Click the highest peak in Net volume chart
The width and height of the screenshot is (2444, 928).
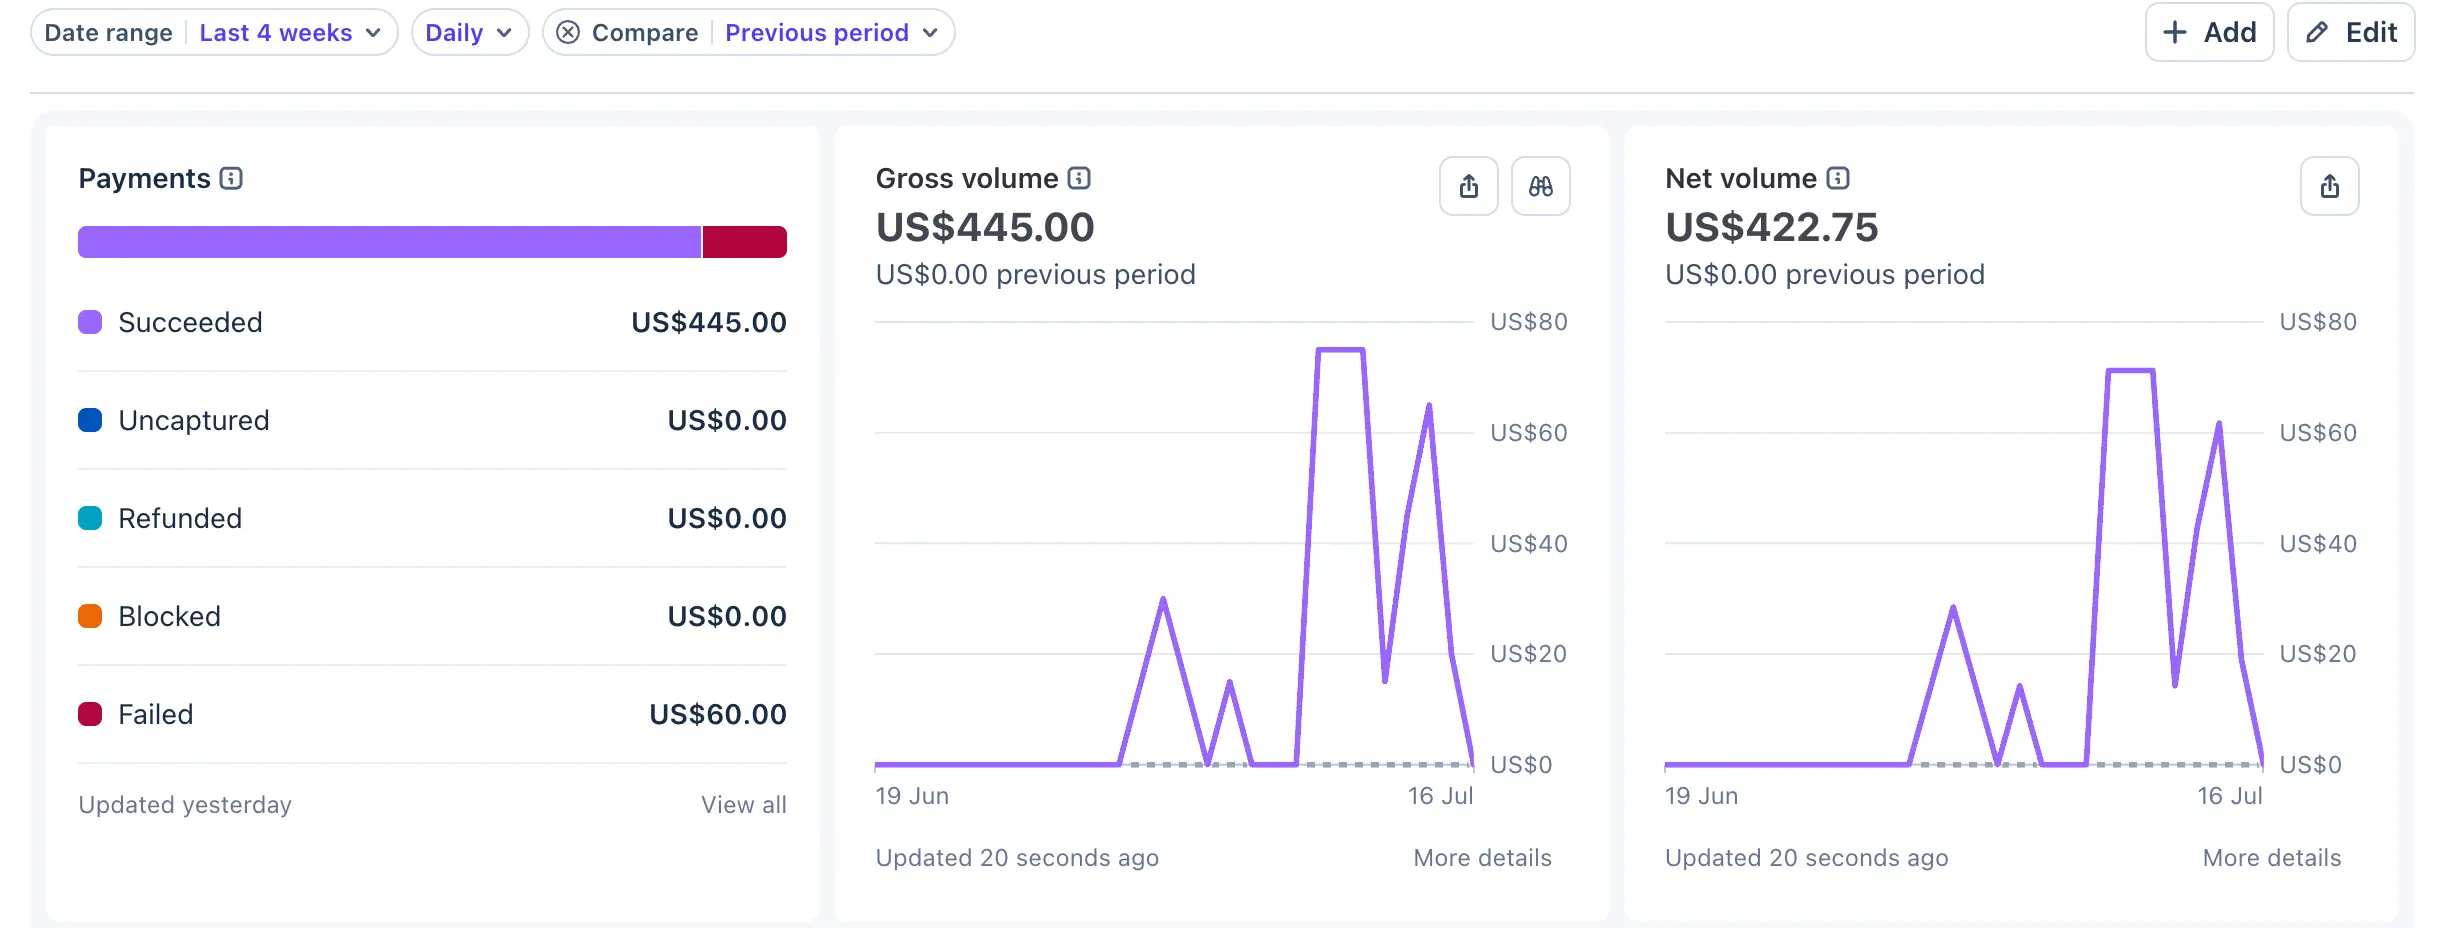2130,371
